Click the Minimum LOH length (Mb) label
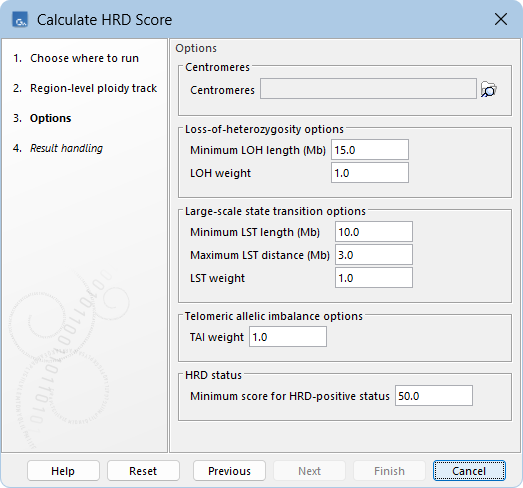This screenshot has height=488, width=523. (x=258, y=150)
